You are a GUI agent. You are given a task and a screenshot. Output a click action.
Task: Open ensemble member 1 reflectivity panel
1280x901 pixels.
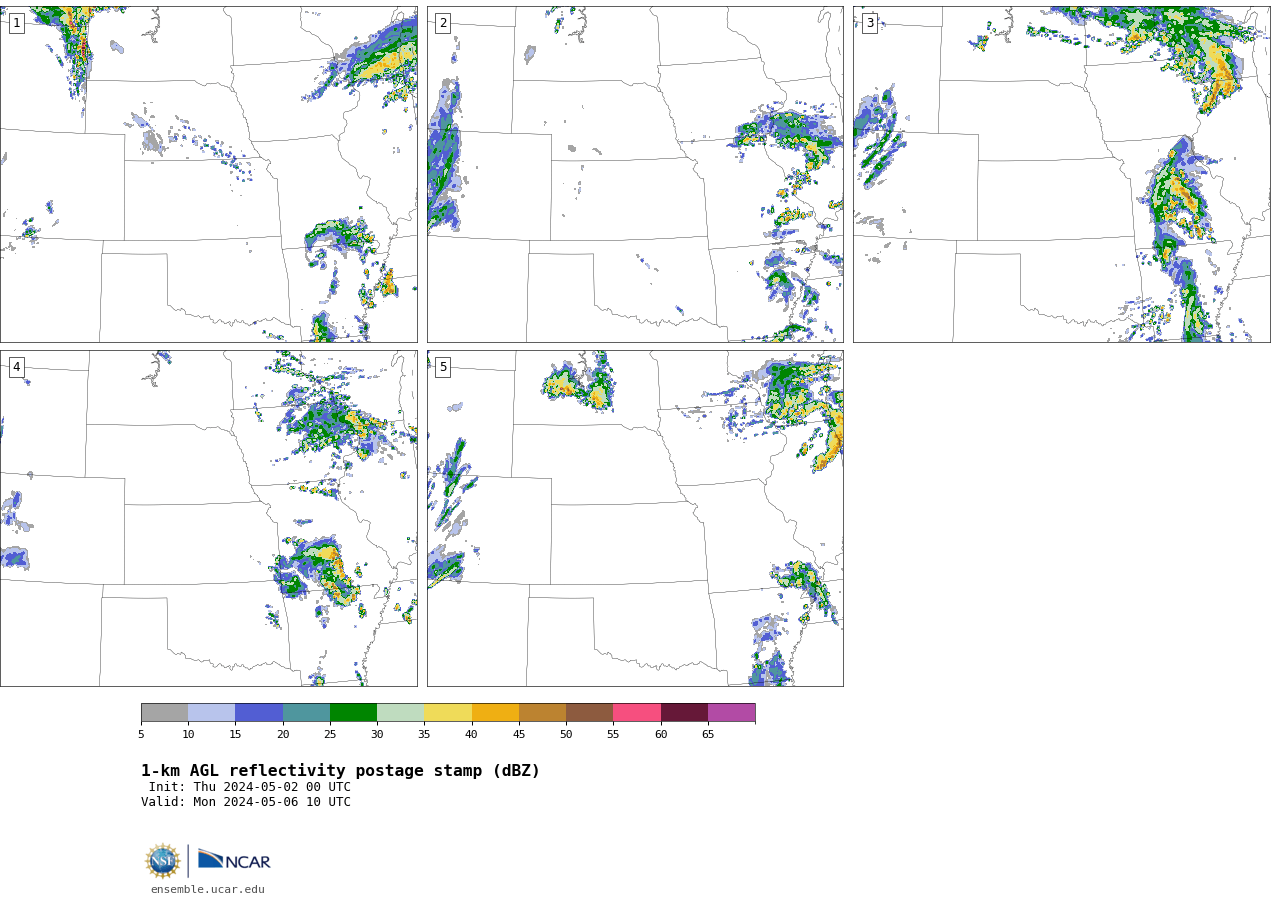[x=208, y=174]
